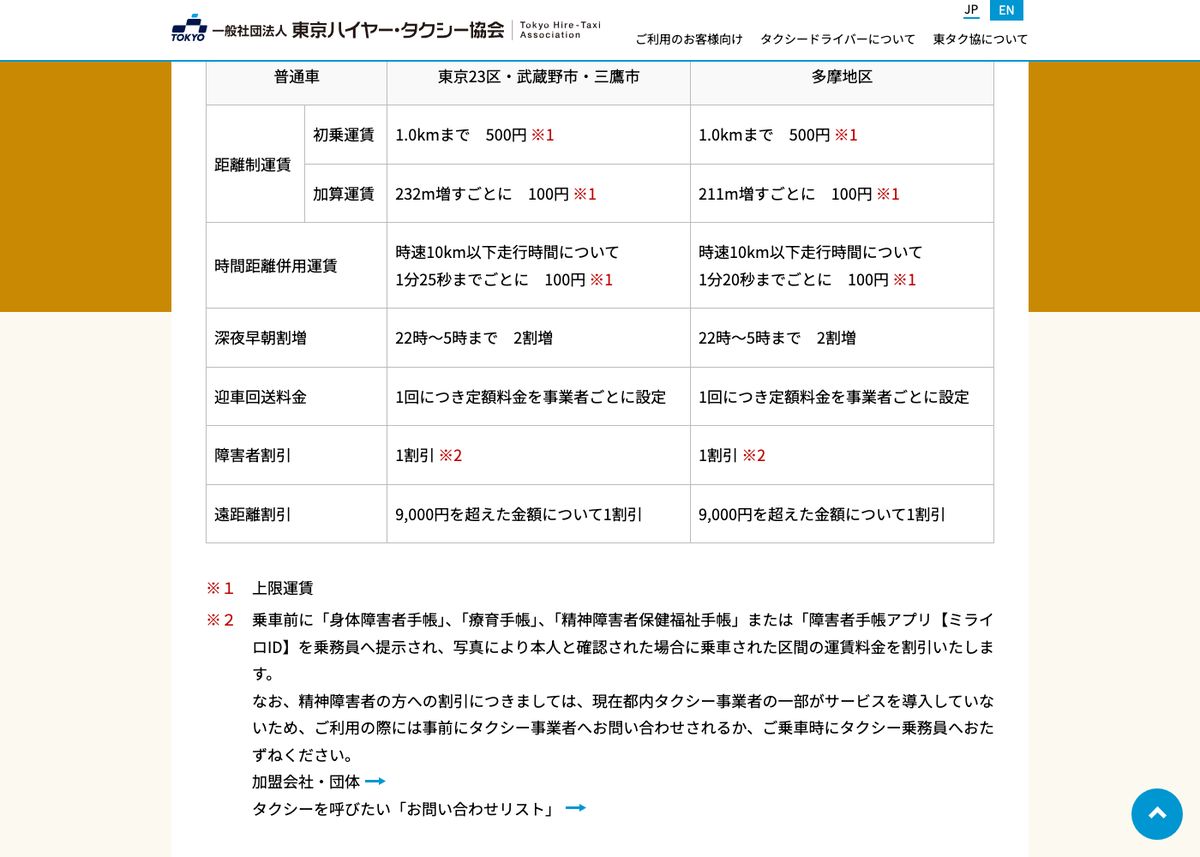The width and height of the screenshot is (1200, 857).
Task: Click the arrow next to 加盟会社・団体
Action: click(x=375, y=781)
